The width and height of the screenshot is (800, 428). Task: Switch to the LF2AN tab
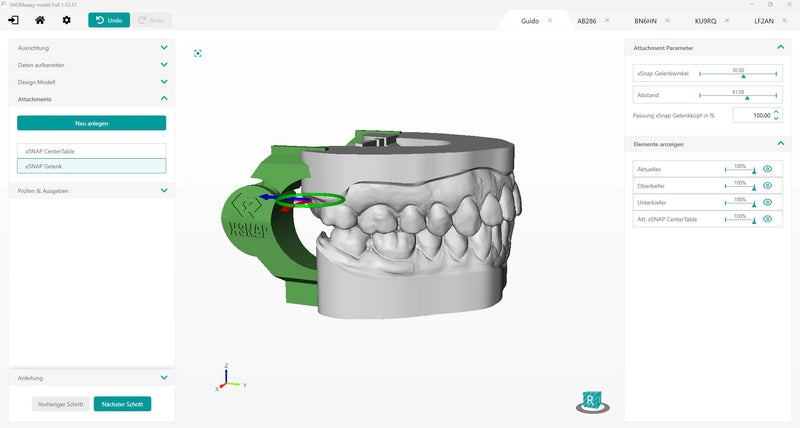tap(764, 21)
